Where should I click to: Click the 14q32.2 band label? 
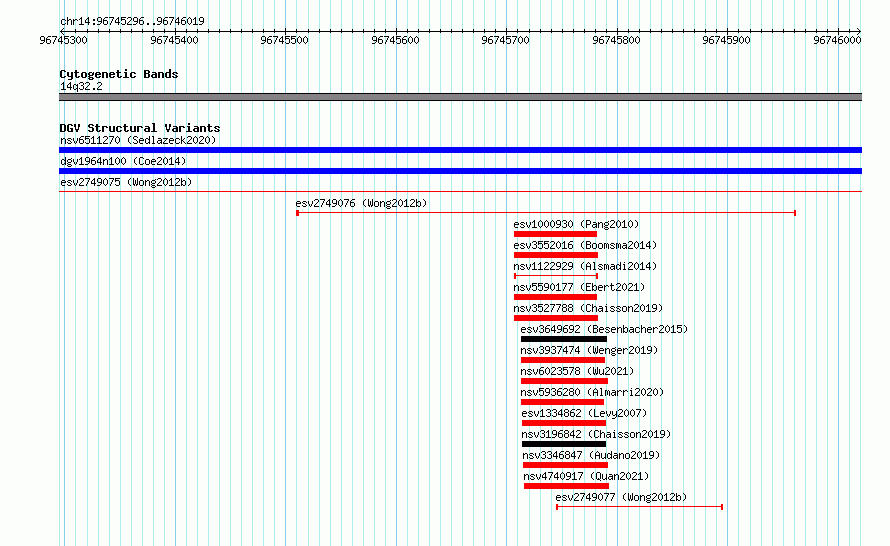(x=81, y=86)
